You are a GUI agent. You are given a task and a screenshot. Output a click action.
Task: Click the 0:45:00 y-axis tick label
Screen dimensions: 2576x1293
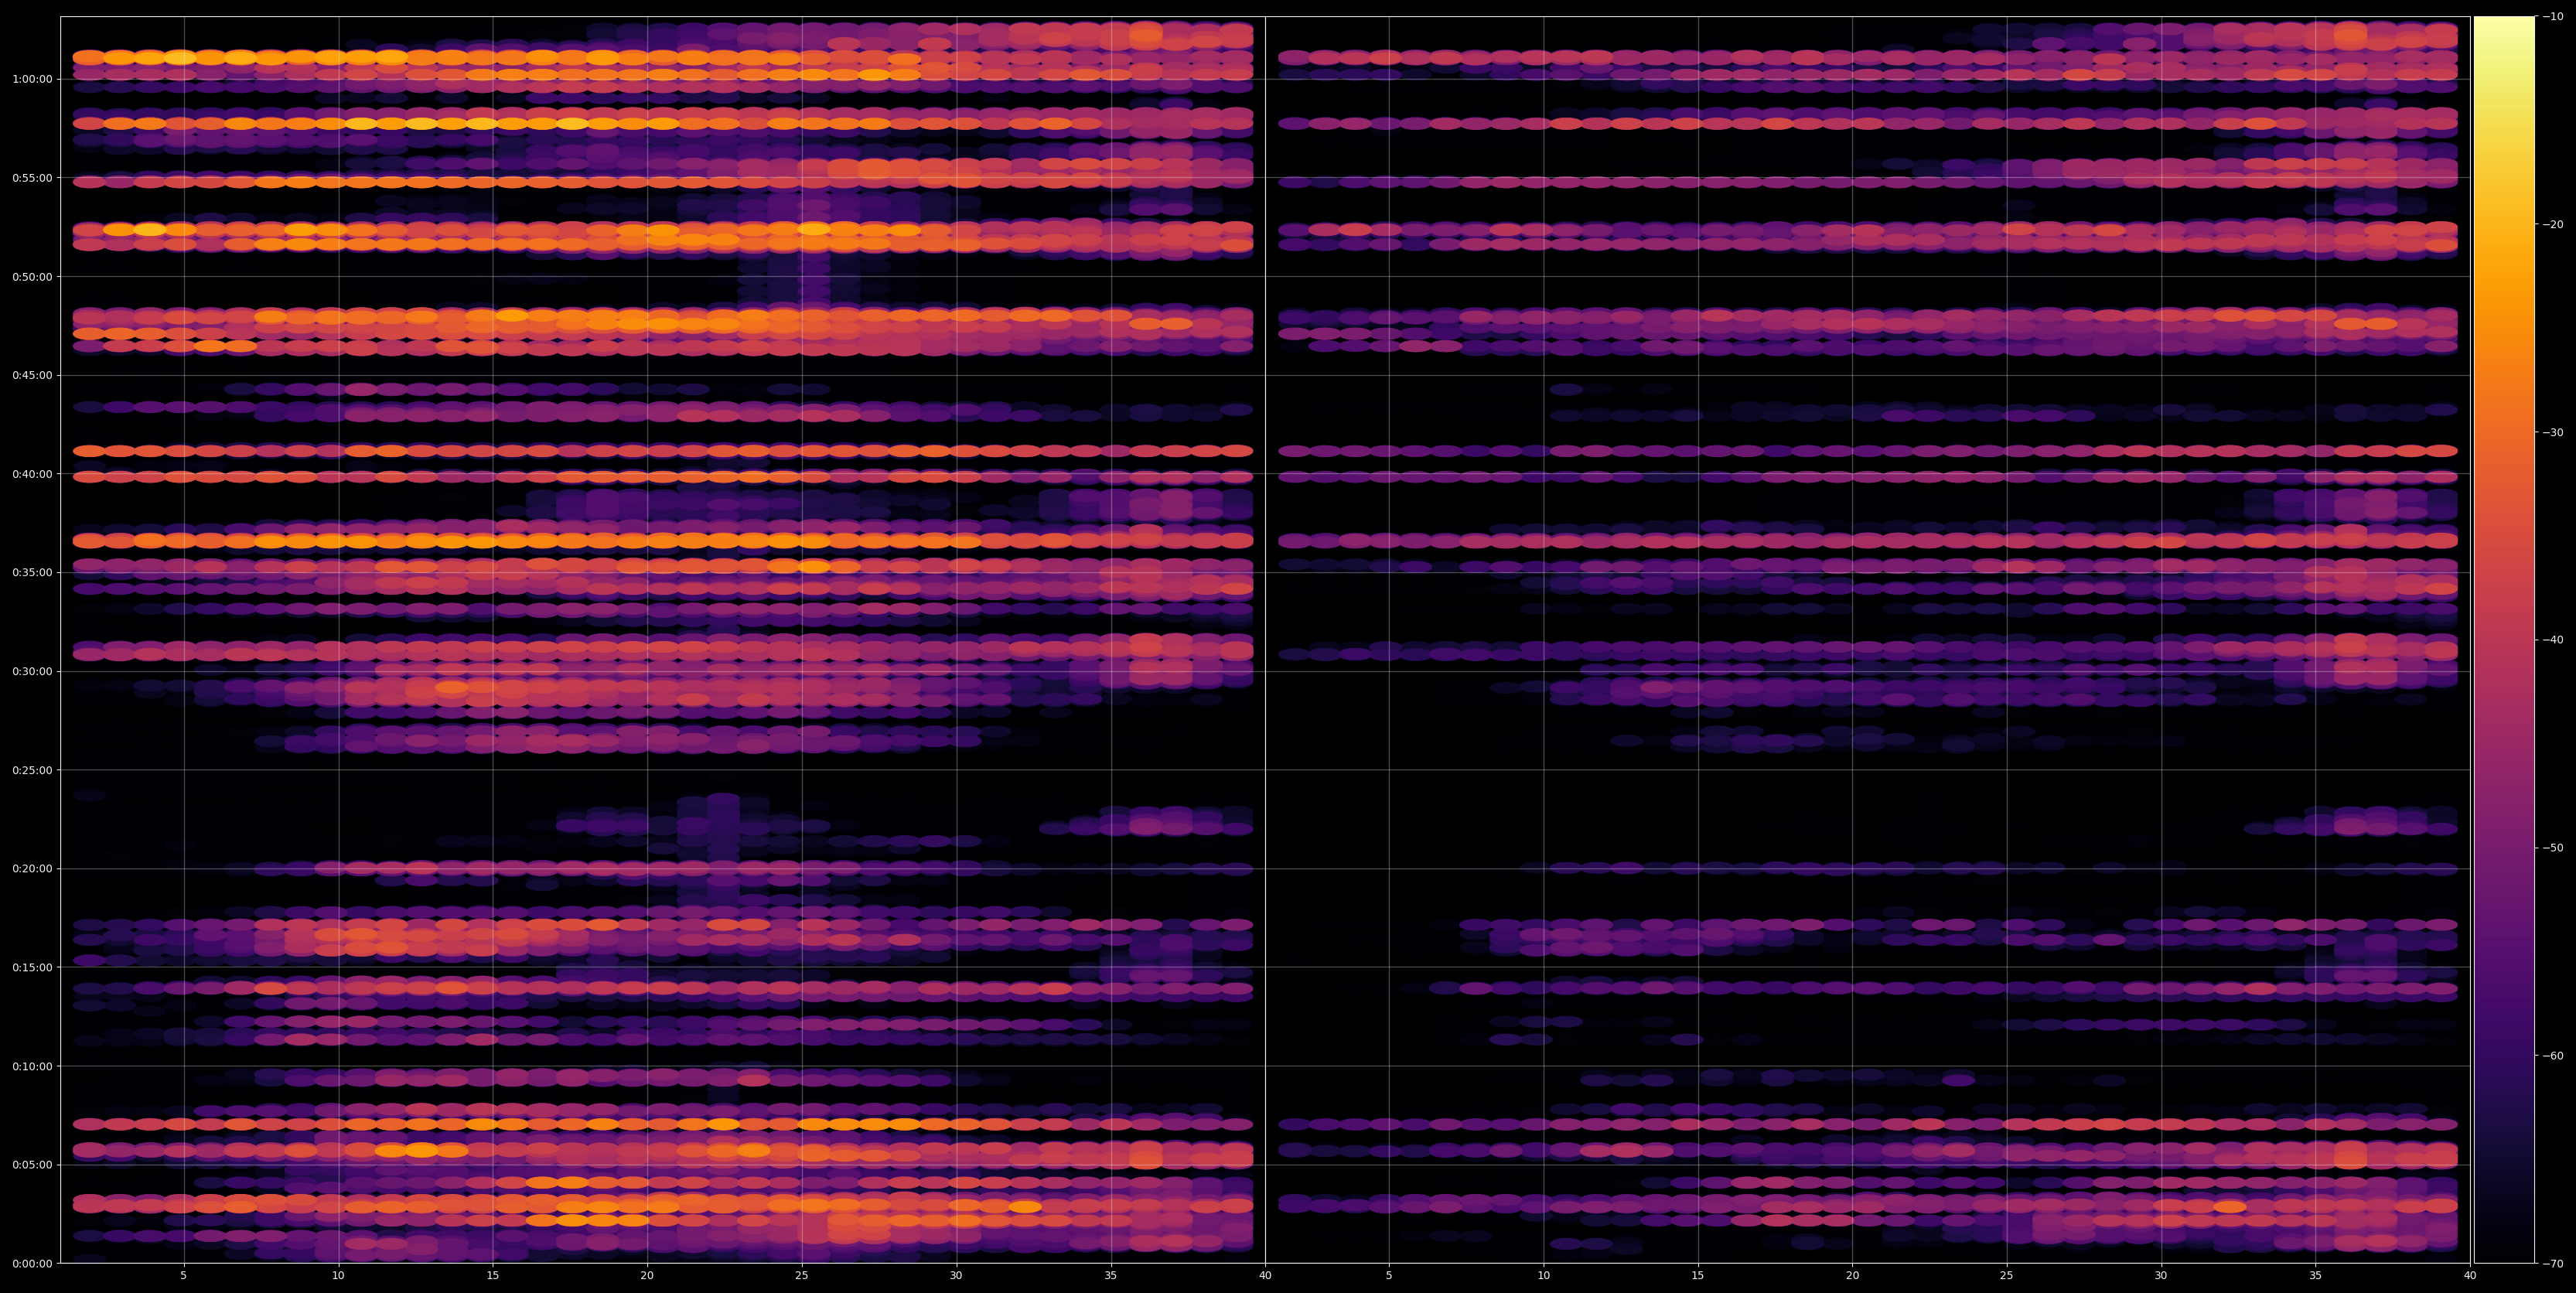[x=31, y=375]
